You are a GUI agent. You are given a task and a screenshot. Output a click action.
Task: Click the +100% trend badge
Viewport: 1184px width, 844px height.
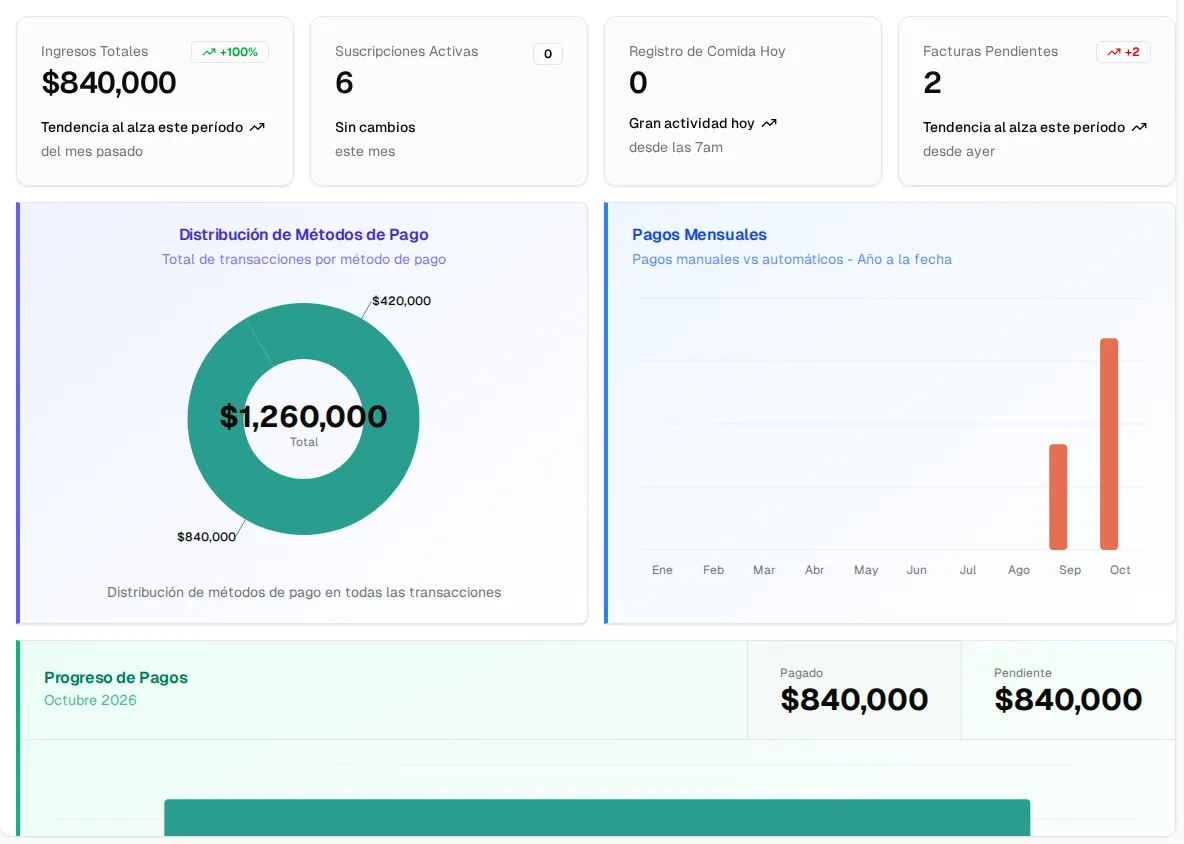(230, 52)
